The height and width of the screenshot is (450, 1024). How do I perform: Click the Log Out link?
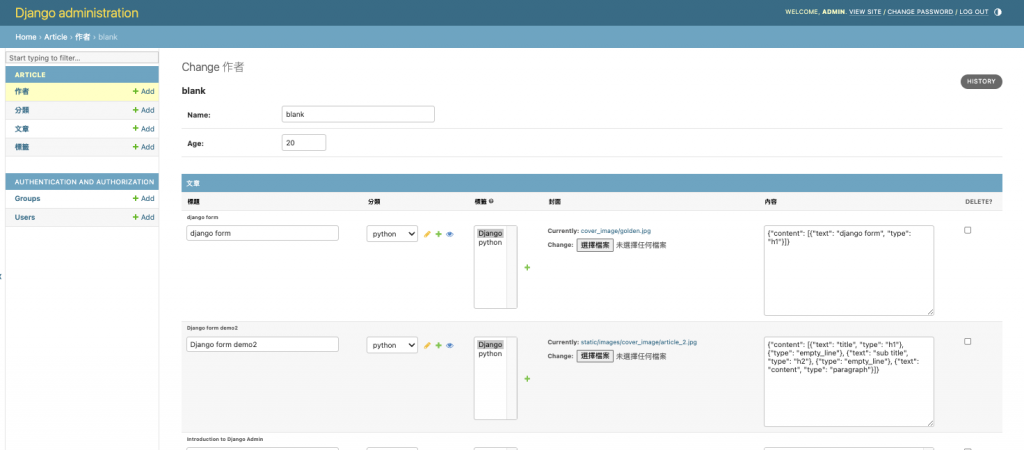point(974,12)
